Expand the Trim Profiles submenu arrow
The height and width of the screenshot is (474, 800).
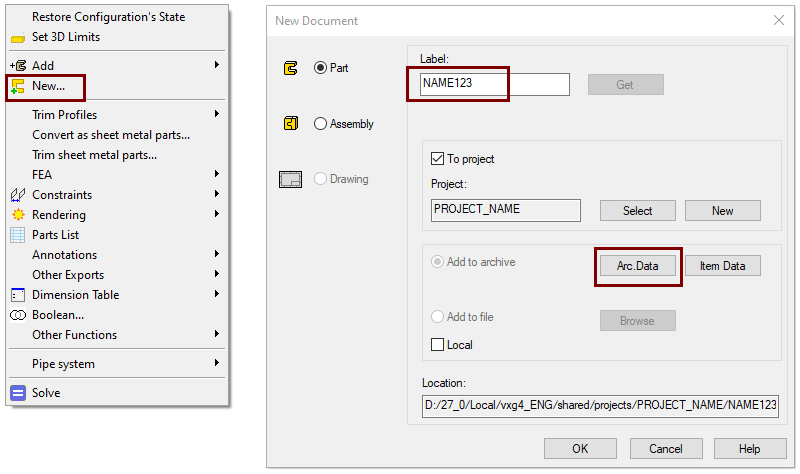click(217, 114)
